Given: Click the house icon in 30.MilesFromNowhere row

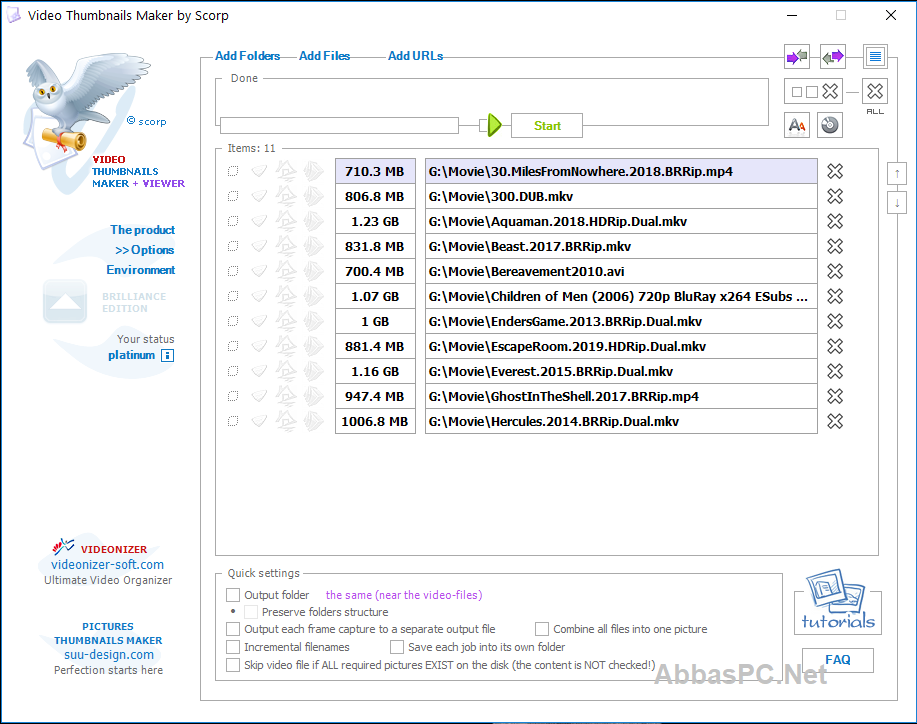Looking at the screenshot, I should click(286, 171).
